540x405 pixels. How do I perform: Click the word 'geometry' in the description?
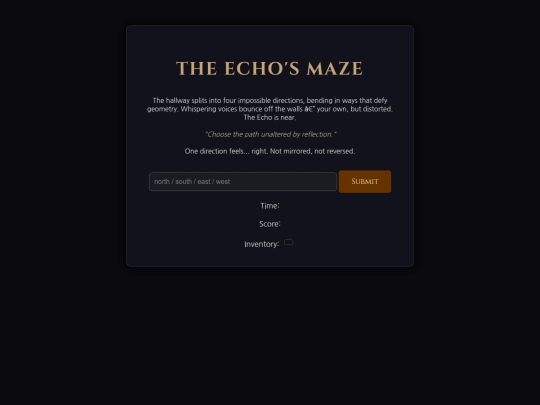tap(162, 109)
